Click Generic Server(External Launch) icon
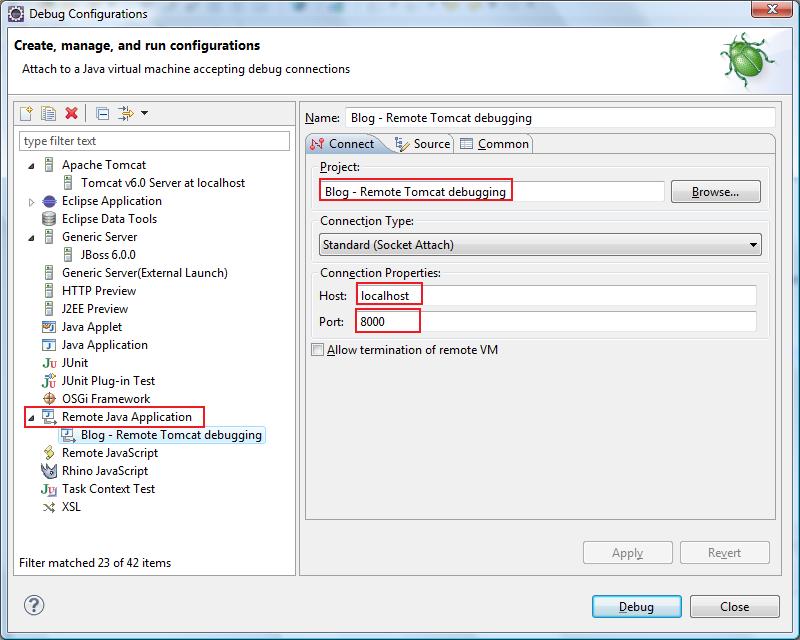 pos(49,273)
